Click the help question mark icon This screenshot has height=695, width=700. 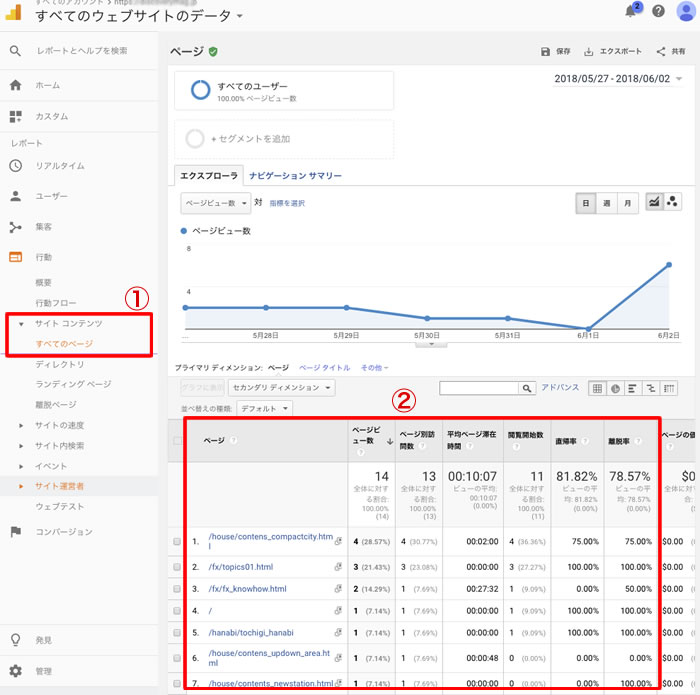point(658,11)
